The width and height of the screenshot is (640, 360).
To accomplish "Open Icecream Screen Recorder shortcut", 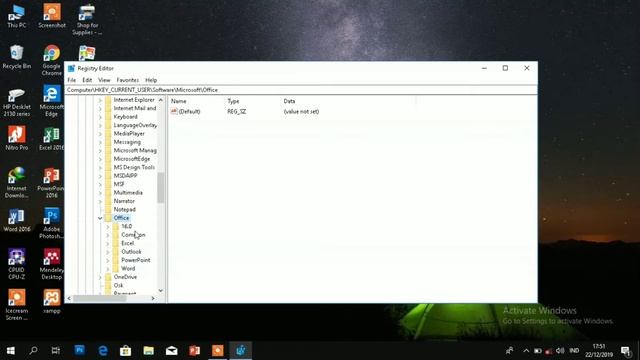I will click(x=16, y=304).
